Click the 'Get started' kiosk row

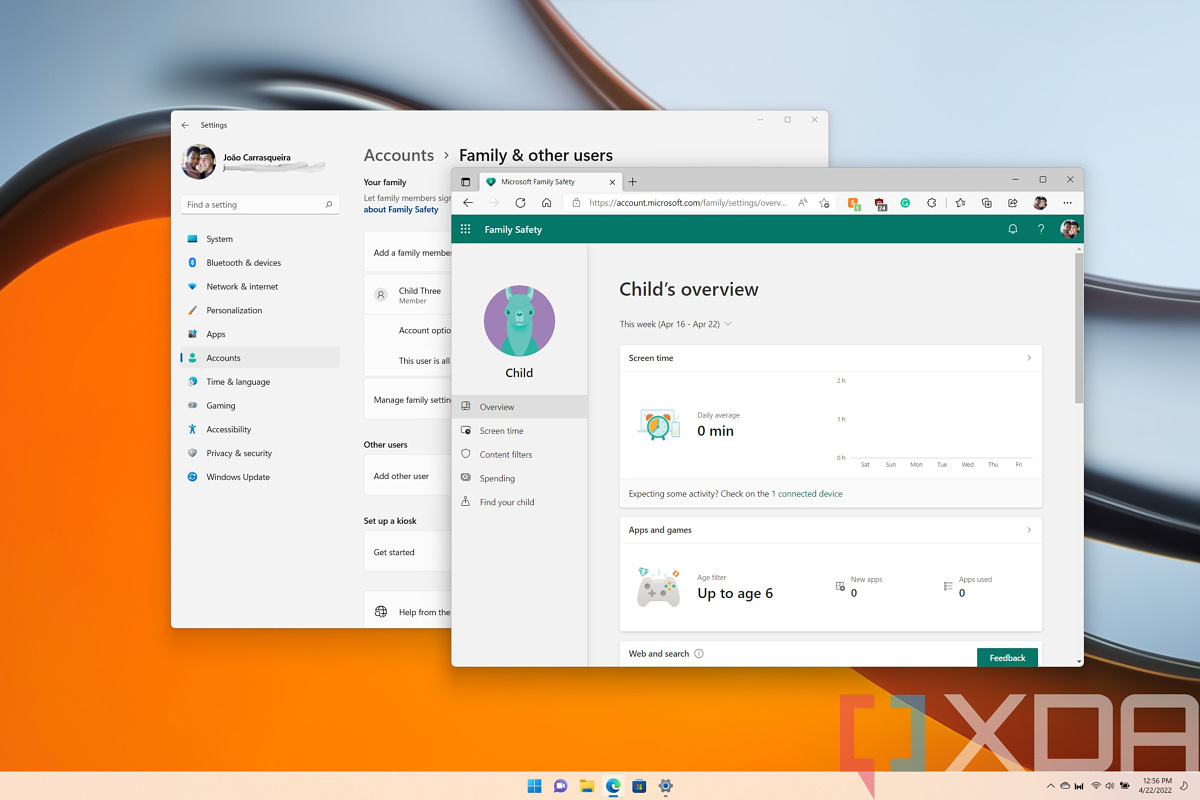(x=408, y=552)
